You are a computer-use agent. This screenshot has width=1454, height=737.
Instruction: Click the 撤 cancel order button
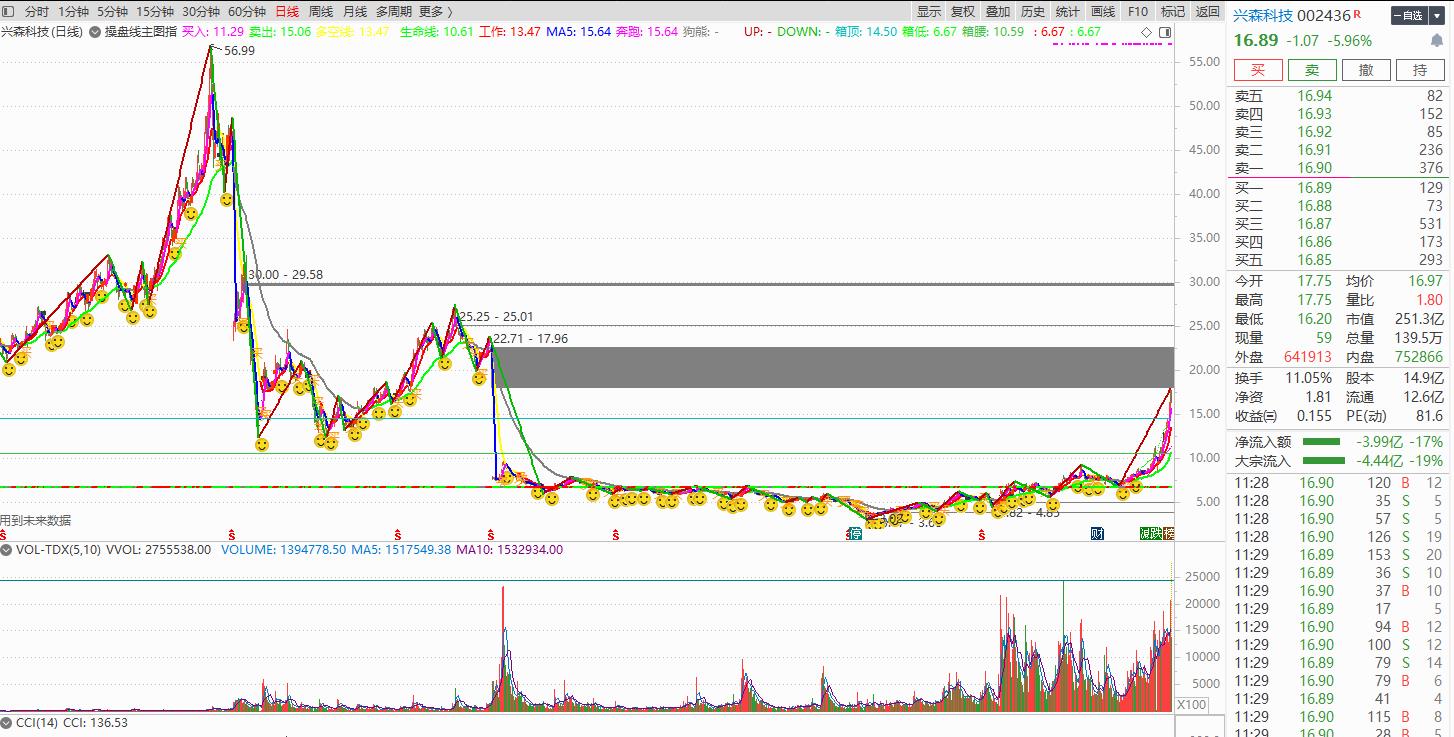[x=1366, y=70]
